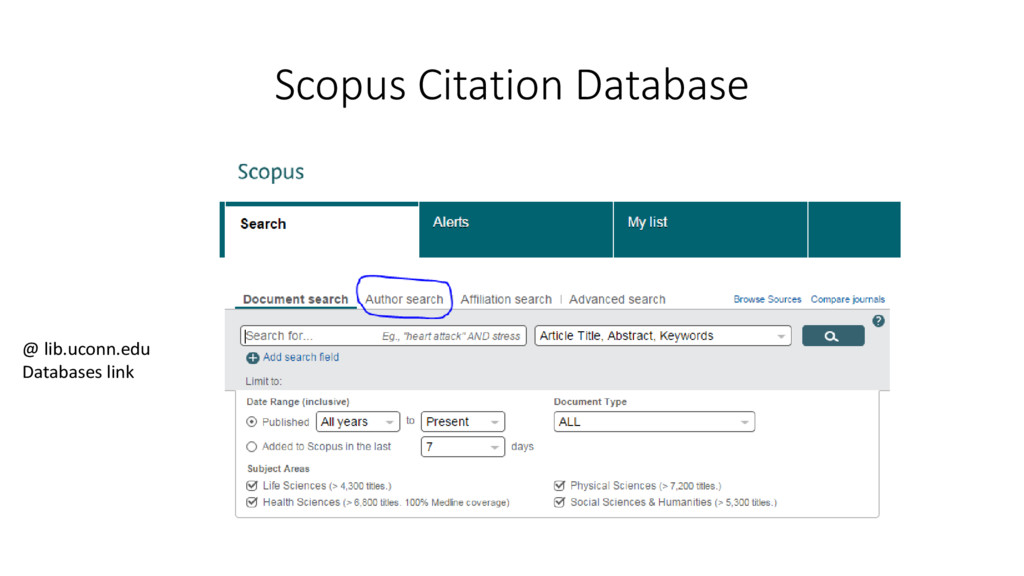Viewport: 1024px width, 576px height.
Task: Click in the Search for input field
Action: click(x=383, y=336)
